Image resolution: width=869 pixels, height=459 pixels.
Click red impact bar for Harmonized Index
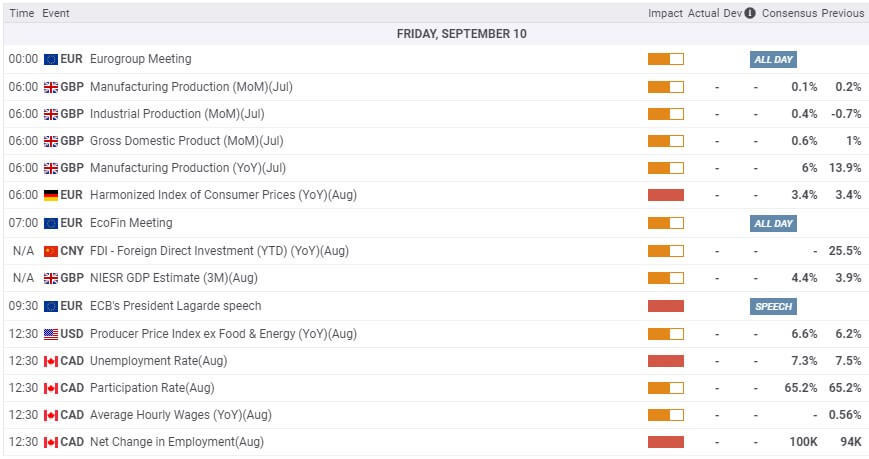(665, 195)
